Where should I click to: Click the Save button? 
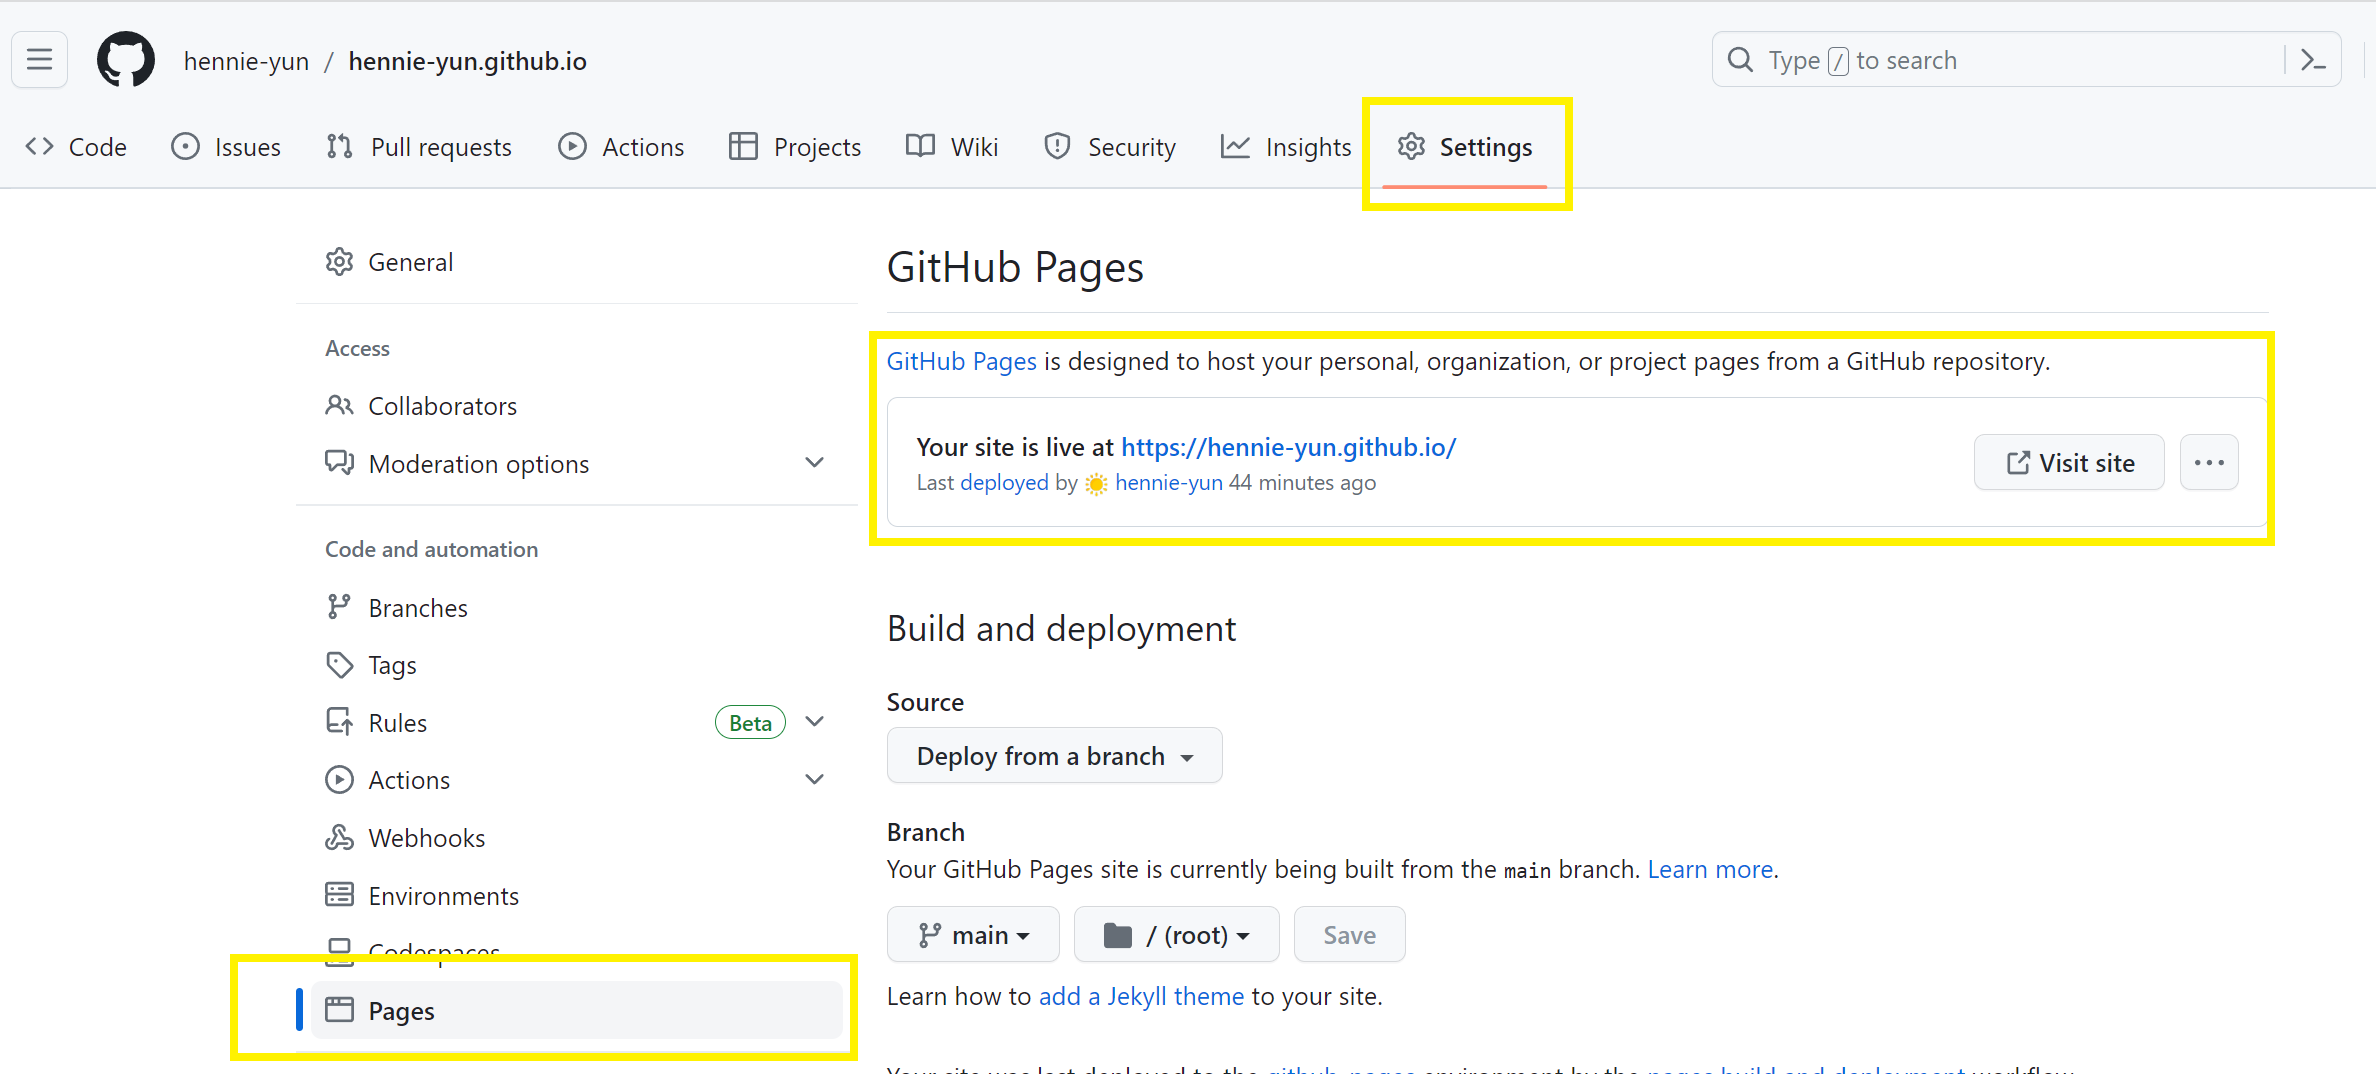click(x=1349, y=935)
